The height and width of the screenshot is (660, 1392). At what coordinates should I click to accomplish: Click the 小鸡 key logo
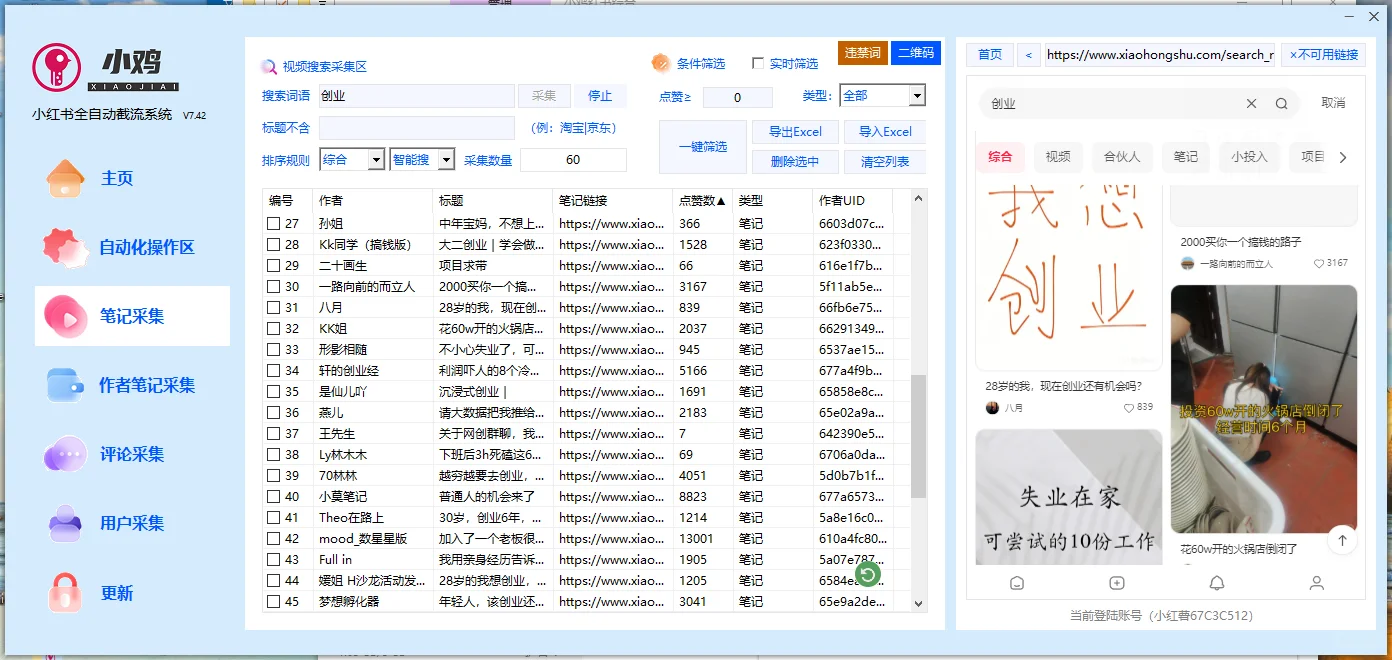[x=57, y=68]
